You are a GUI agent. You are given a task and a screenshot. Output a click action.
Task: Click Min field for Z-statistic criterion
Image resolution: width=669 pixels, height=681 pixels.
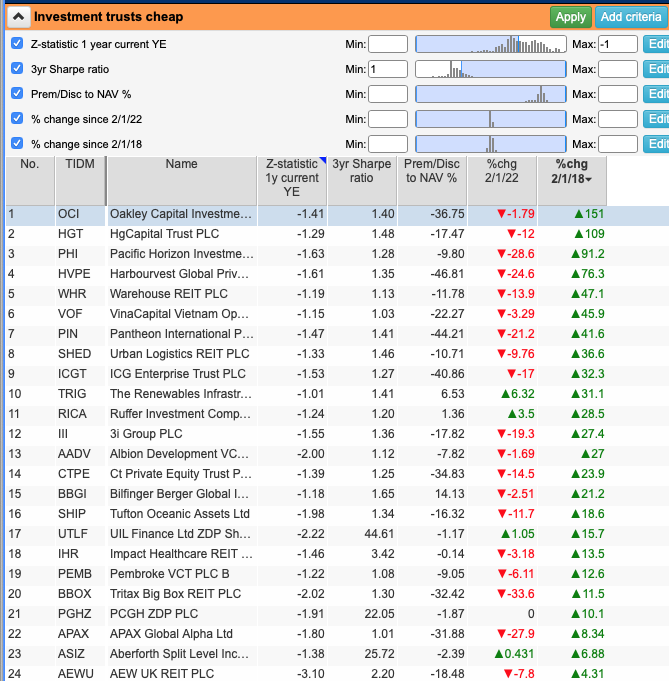click(388, 44)
